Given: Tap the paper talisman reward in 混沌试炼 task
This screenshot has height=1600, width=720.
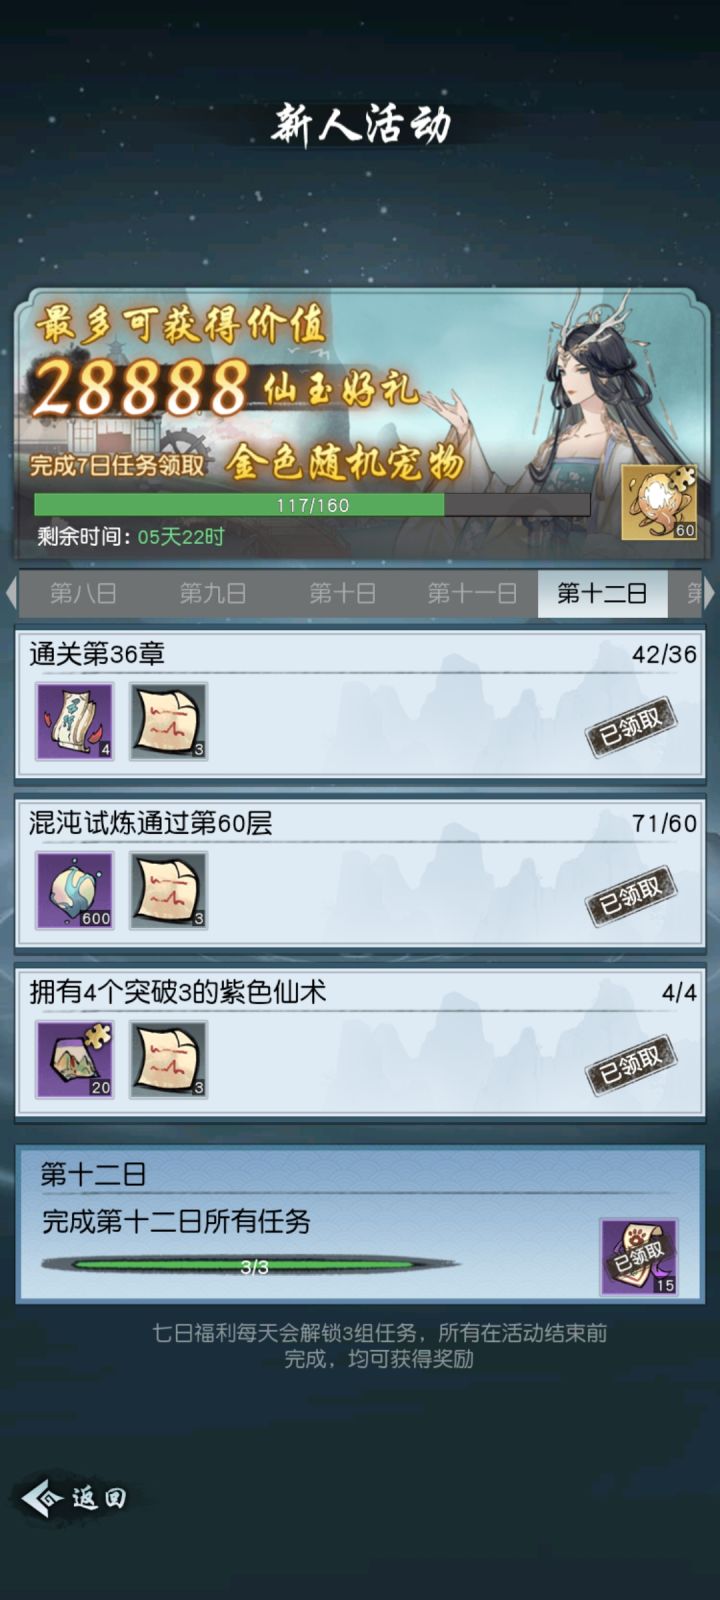Looking at the screenshot, I should click(168, 890).
